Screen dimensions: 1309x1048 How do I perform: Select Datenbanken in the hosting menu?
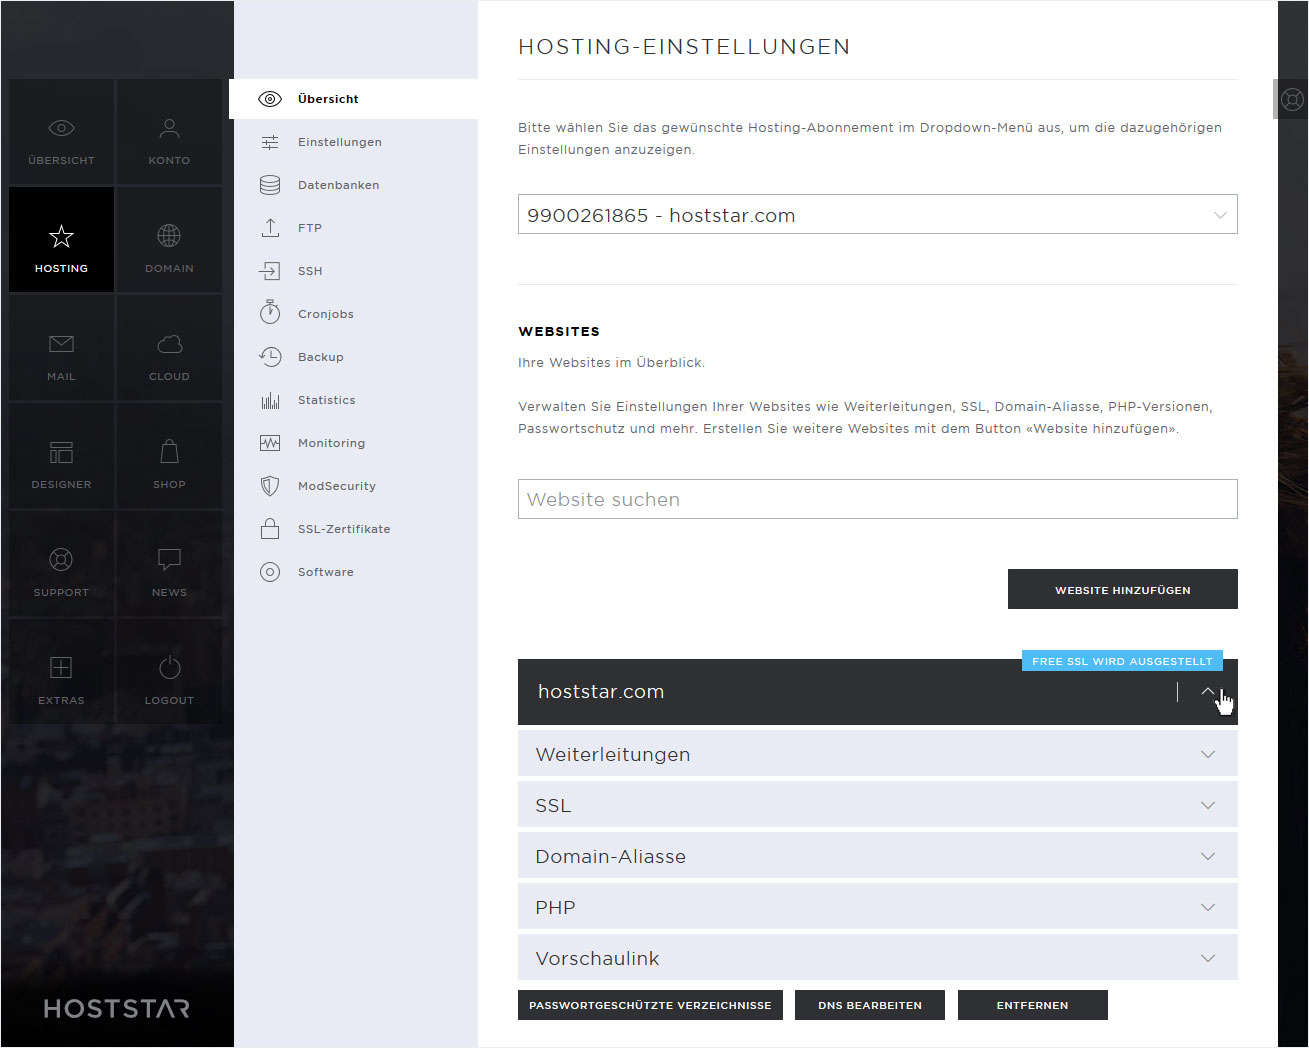pos(338,185)
